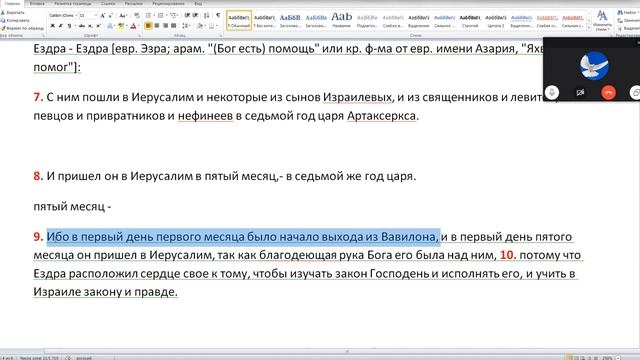Apply the Без интервала (No Spacing) style
This screenshot has height=360, width=640.
264,20
